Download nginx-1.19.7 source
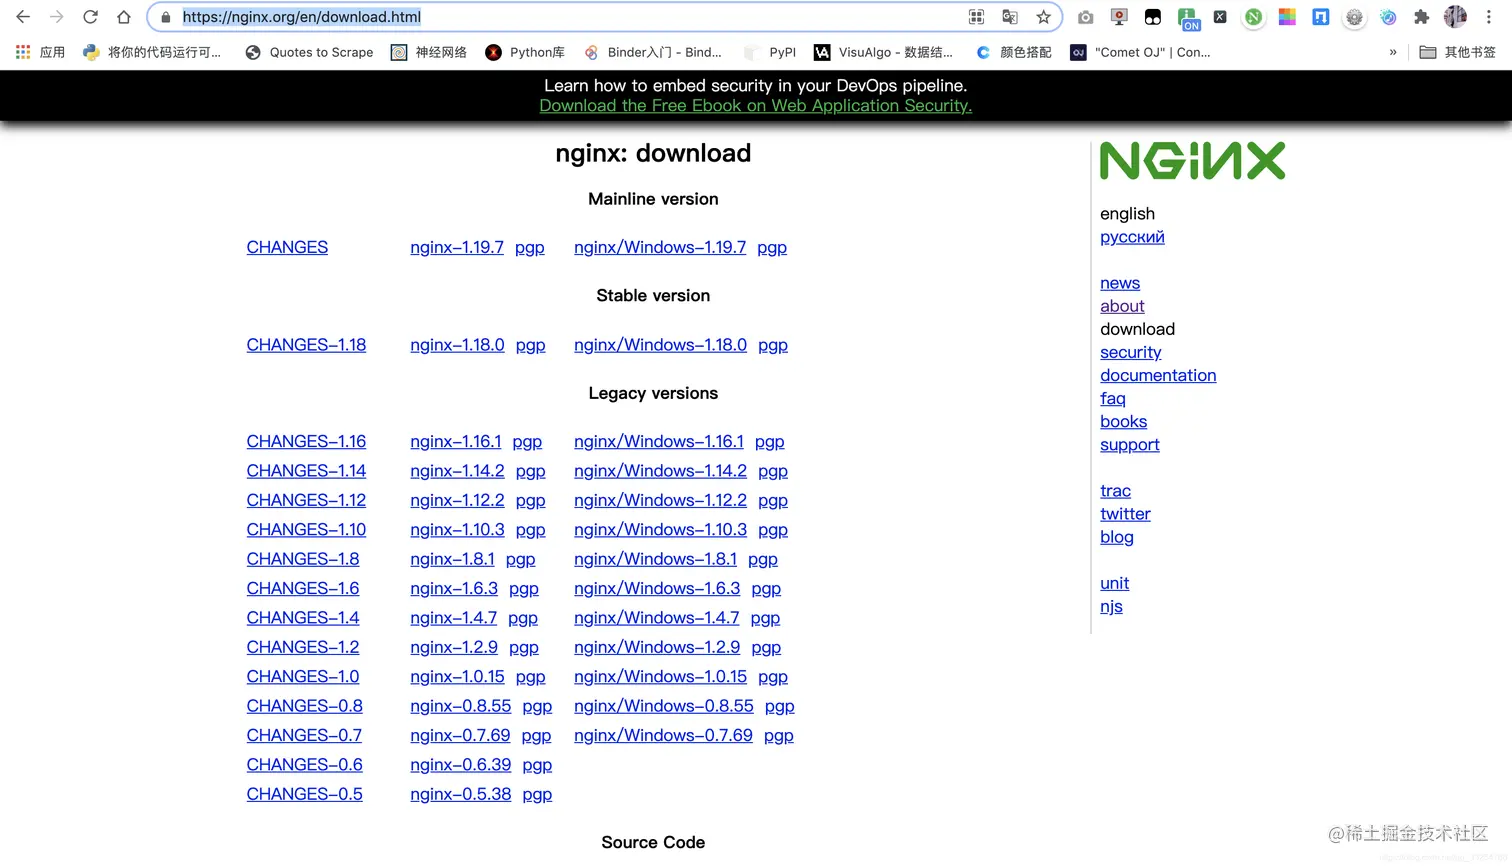This screenshot has height=867, width=1512. 457,247
